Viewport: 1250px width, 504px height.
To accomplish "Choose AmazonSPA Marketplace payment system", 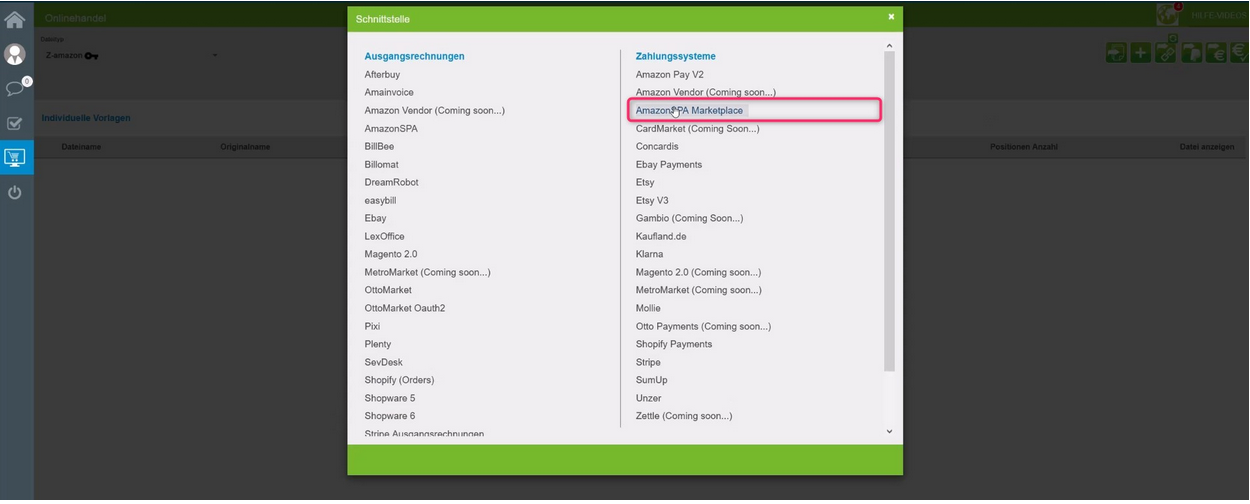I will pyautogui.click(x=690, y=111).
